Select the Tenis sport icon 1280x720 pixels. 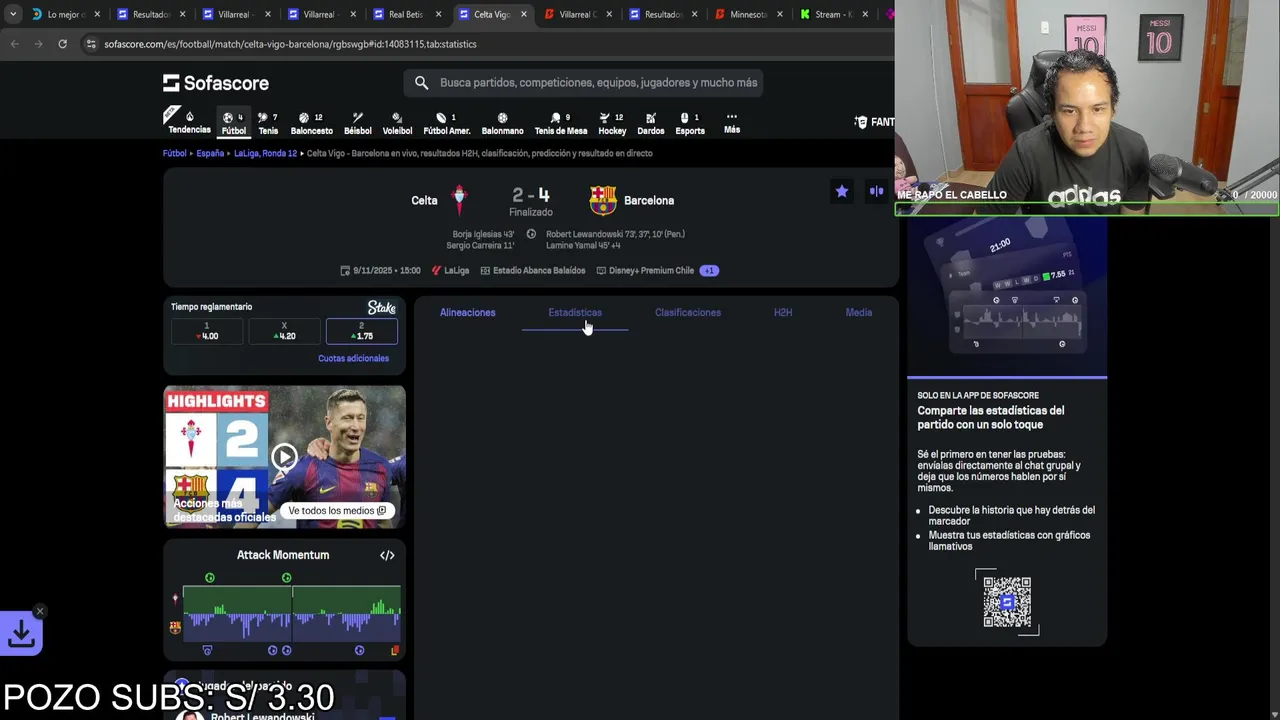[x=268, y=123]
